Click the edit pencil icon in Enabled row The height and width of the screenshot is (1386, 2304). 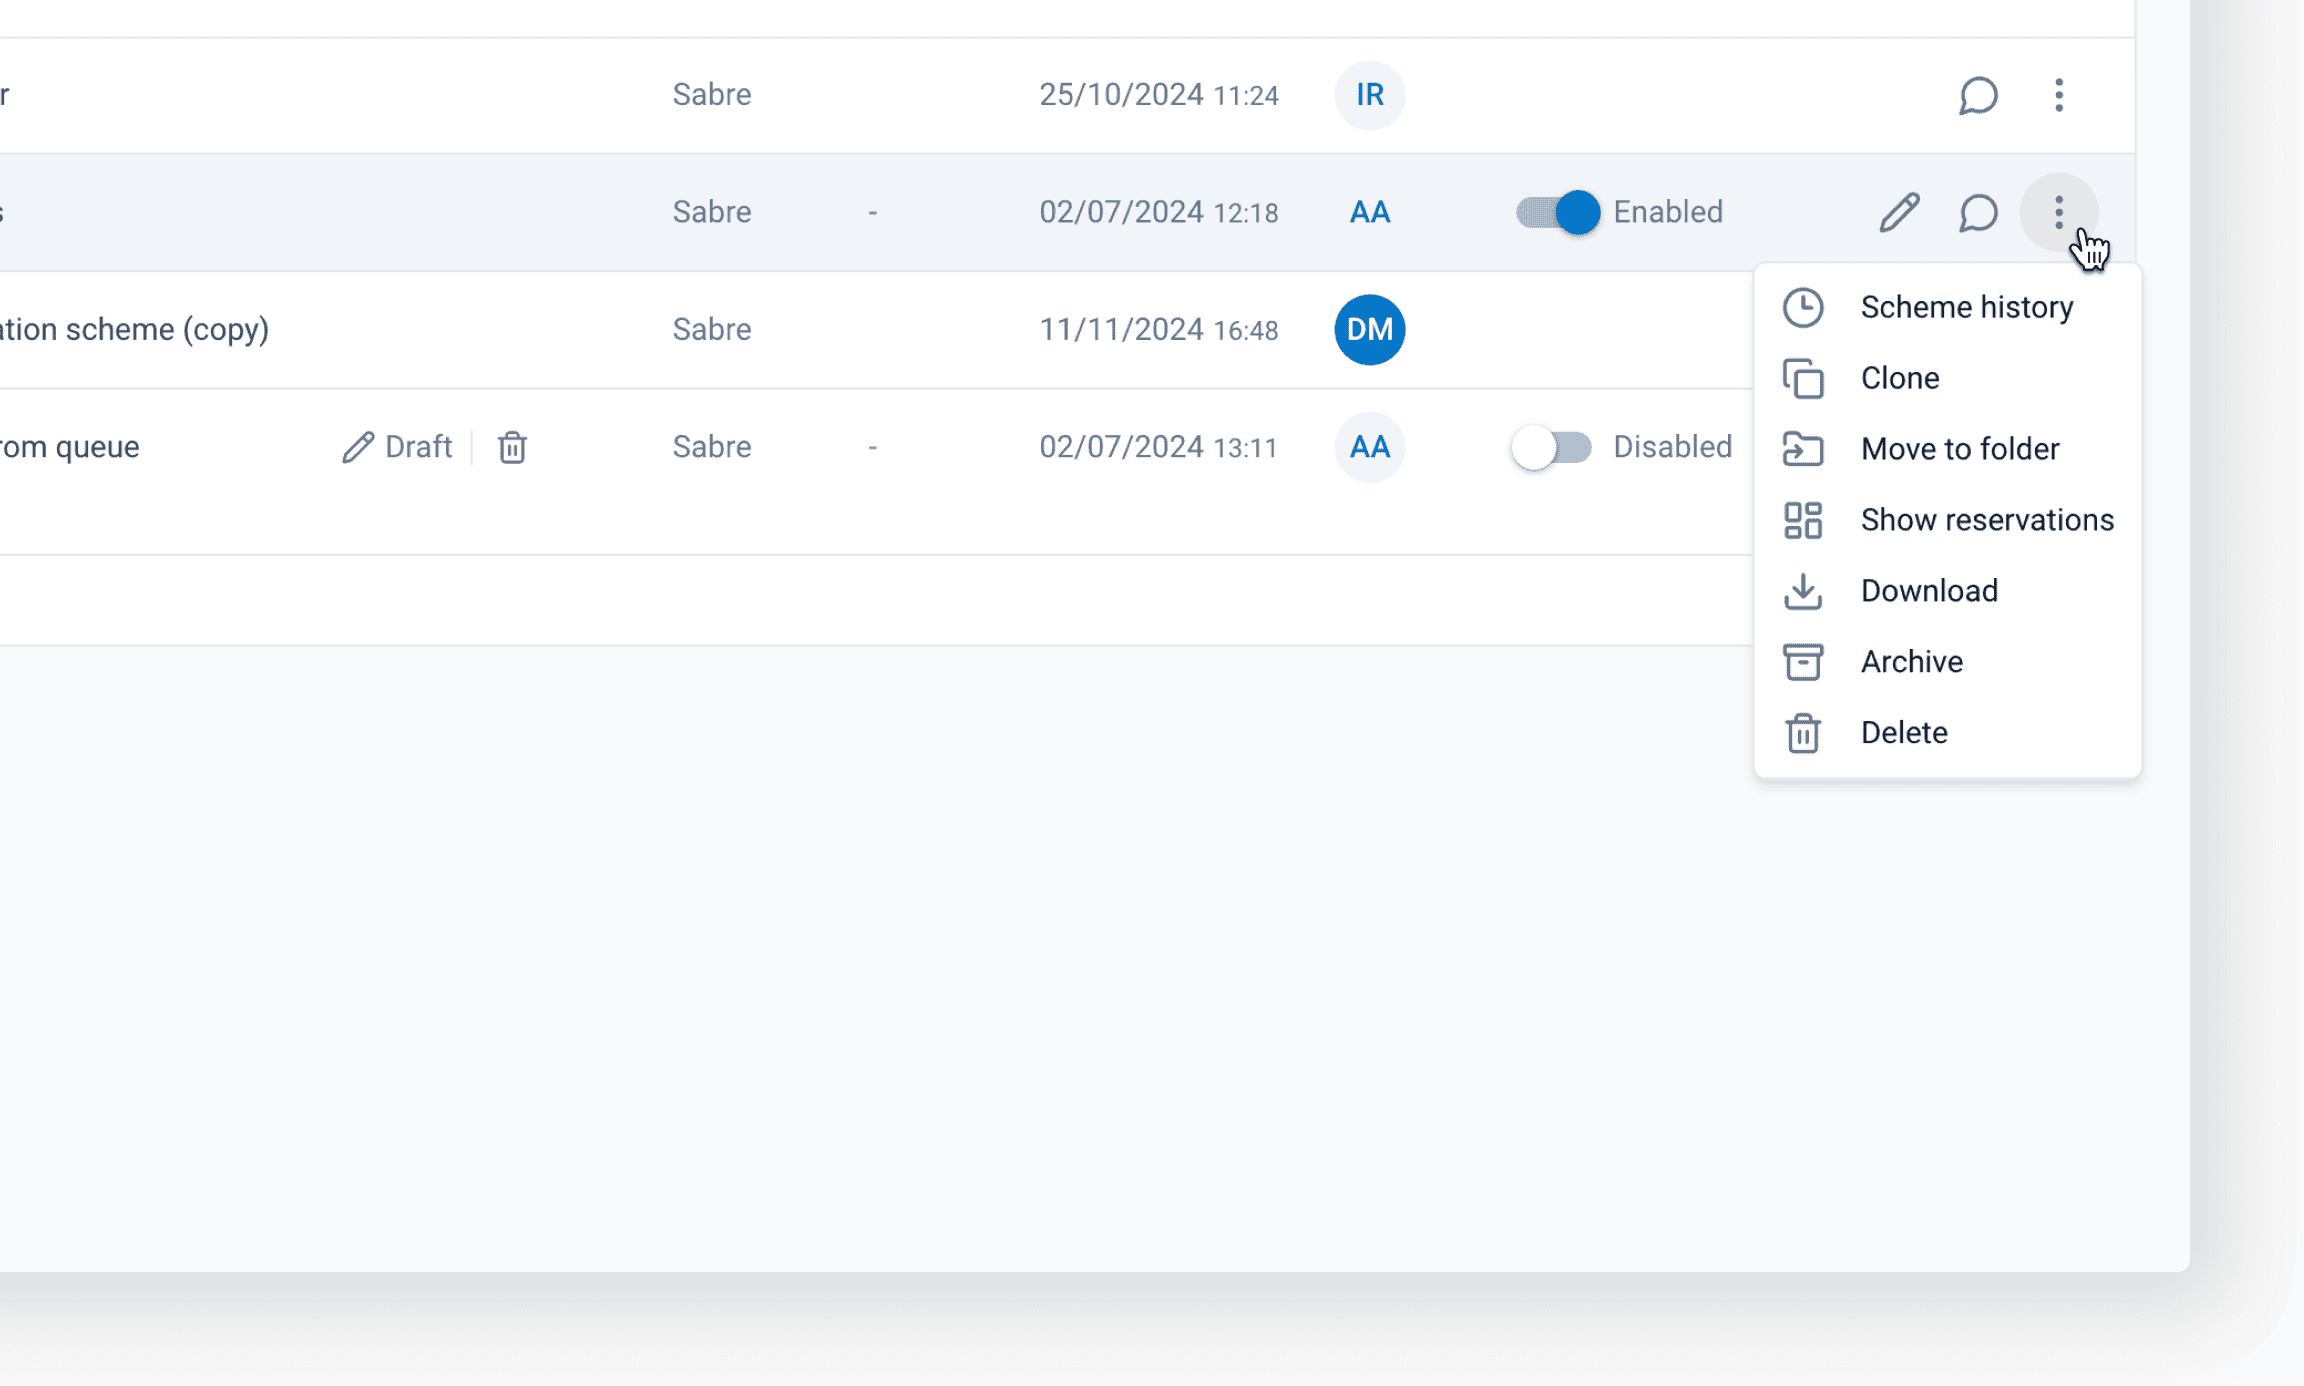pos(1898,212)
